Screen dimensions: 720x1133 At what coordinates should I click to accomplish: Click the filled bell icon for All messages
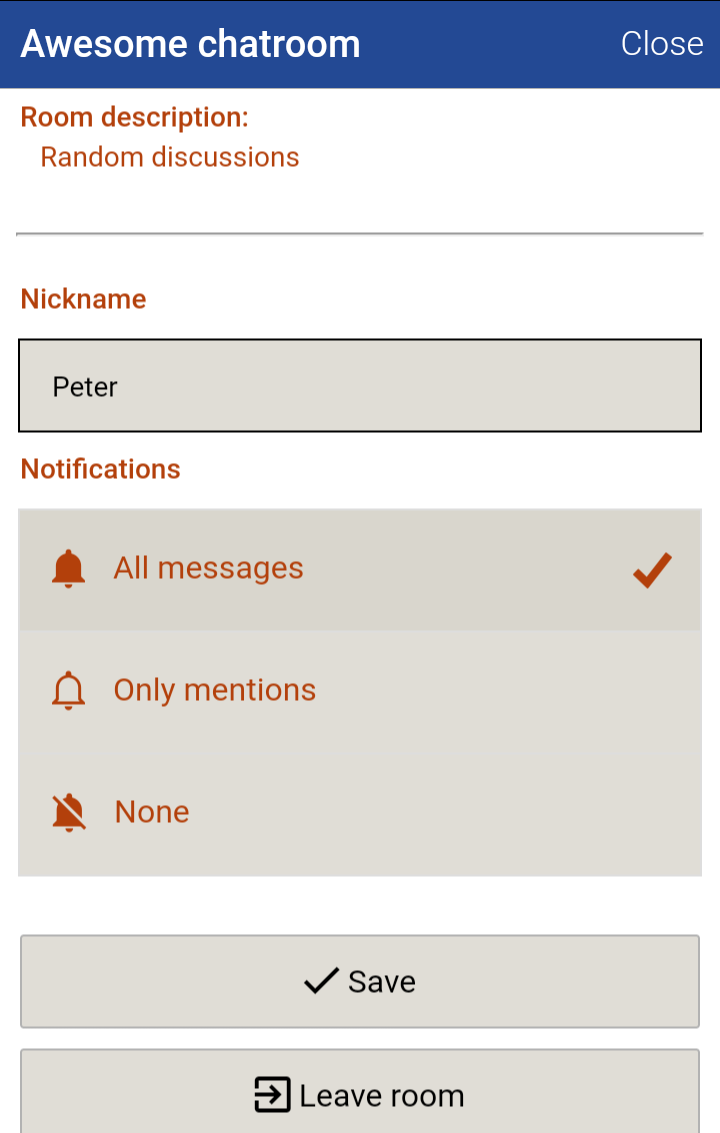(69, 569)
